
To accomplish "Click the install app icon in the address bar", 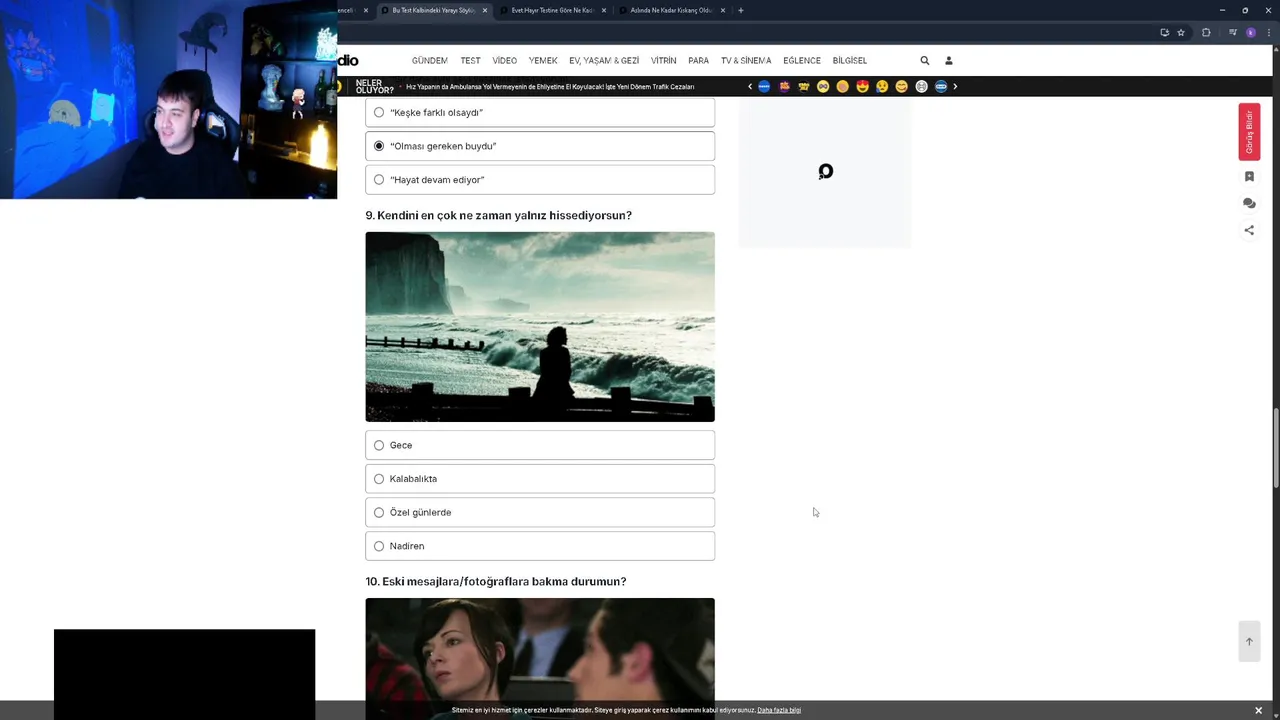I will pyautogui.click(x=1165, y=32).
